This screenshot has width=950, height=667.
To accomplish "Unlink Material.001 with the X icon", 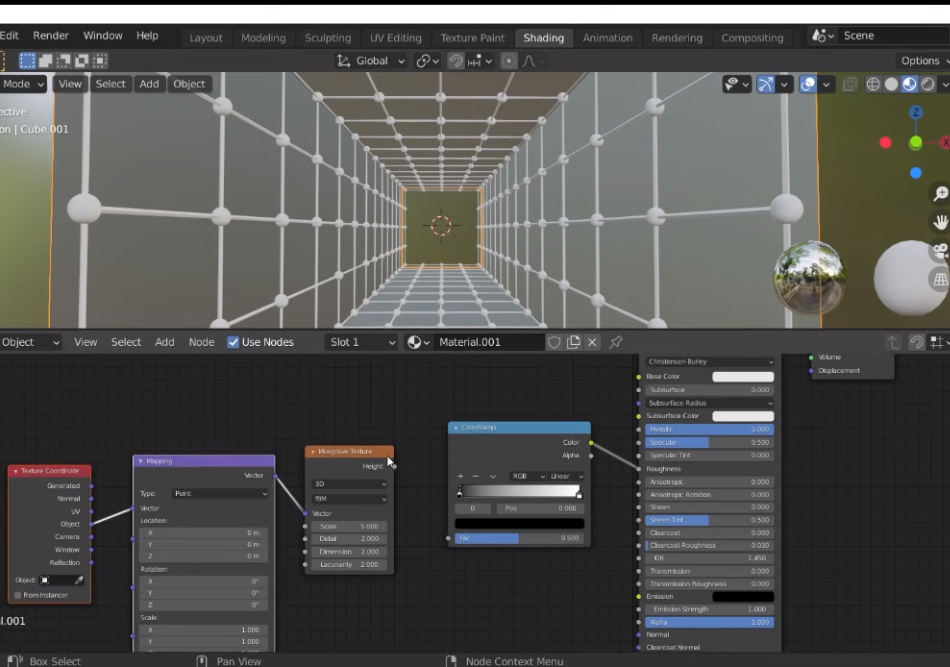I will tap(593, 342).
